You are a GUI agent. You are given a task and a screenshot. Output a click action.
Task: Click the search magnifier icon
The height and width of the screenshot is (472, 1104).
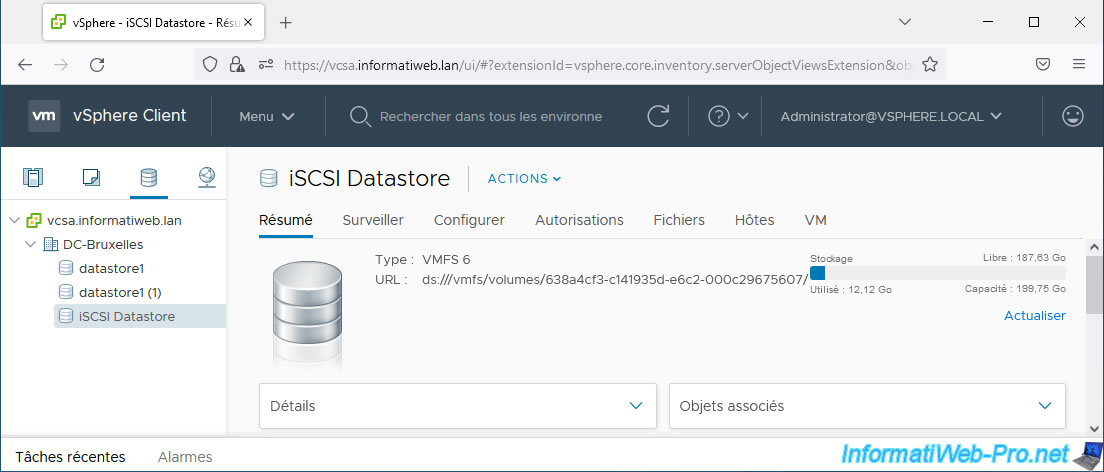361,116
